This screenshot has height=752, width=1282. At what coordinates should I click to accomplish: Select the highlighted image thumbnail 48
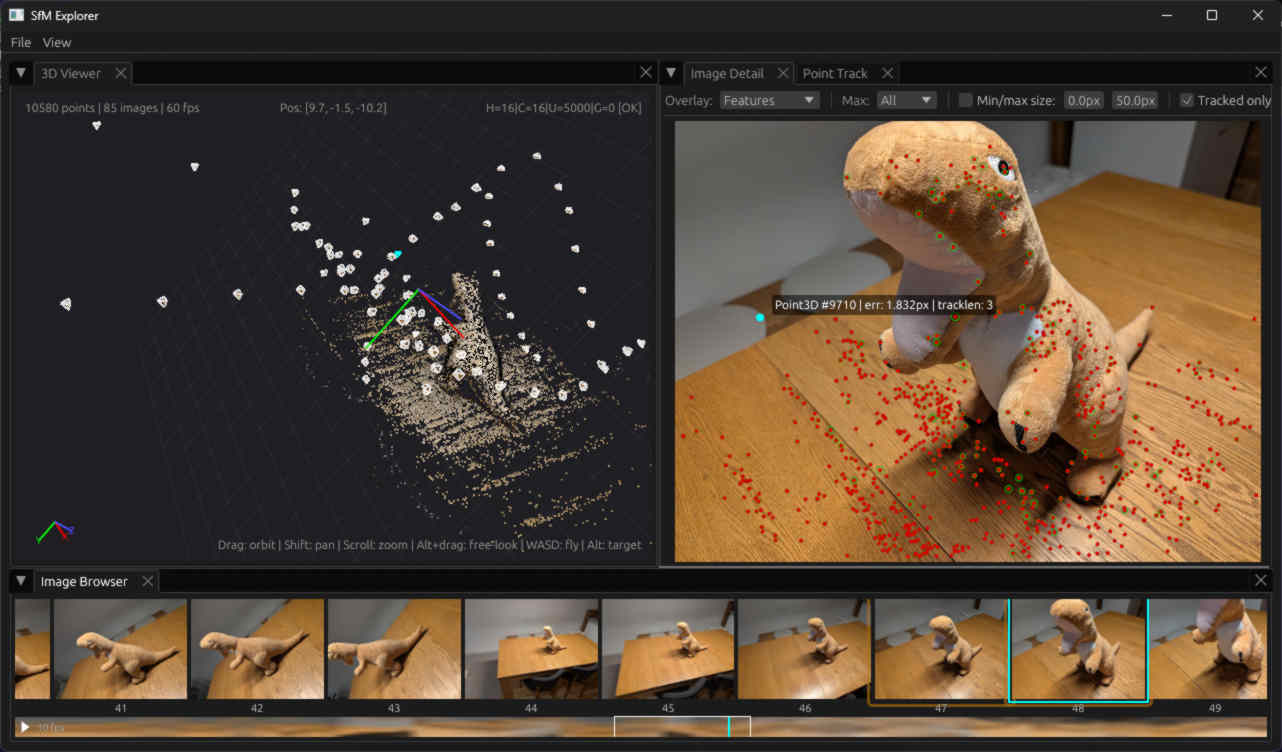coord(1079,650)
